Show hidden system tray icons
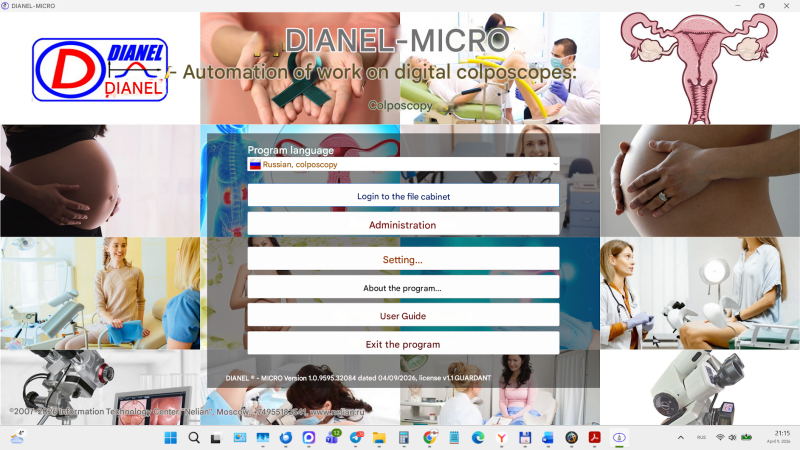 coord(681,438)
